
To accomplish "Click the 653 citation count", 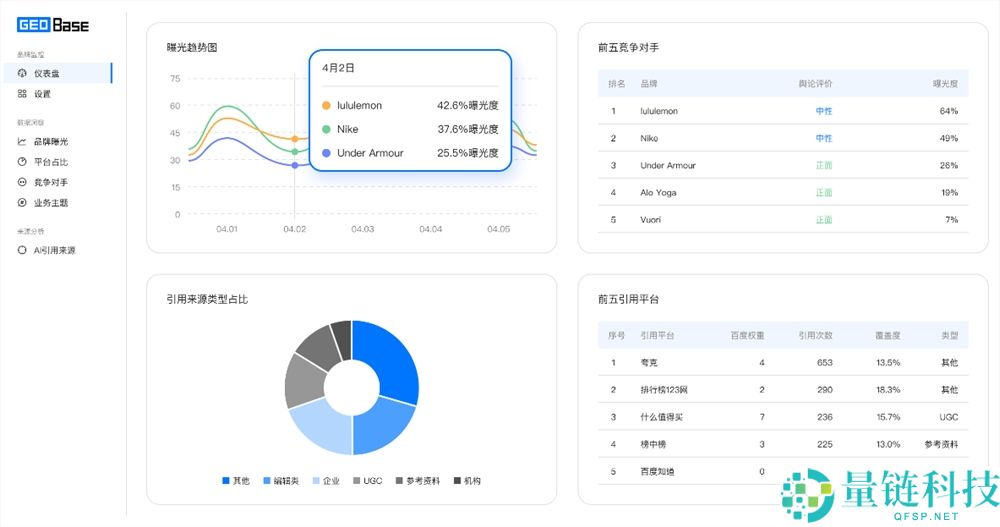I will pos(825,362).
